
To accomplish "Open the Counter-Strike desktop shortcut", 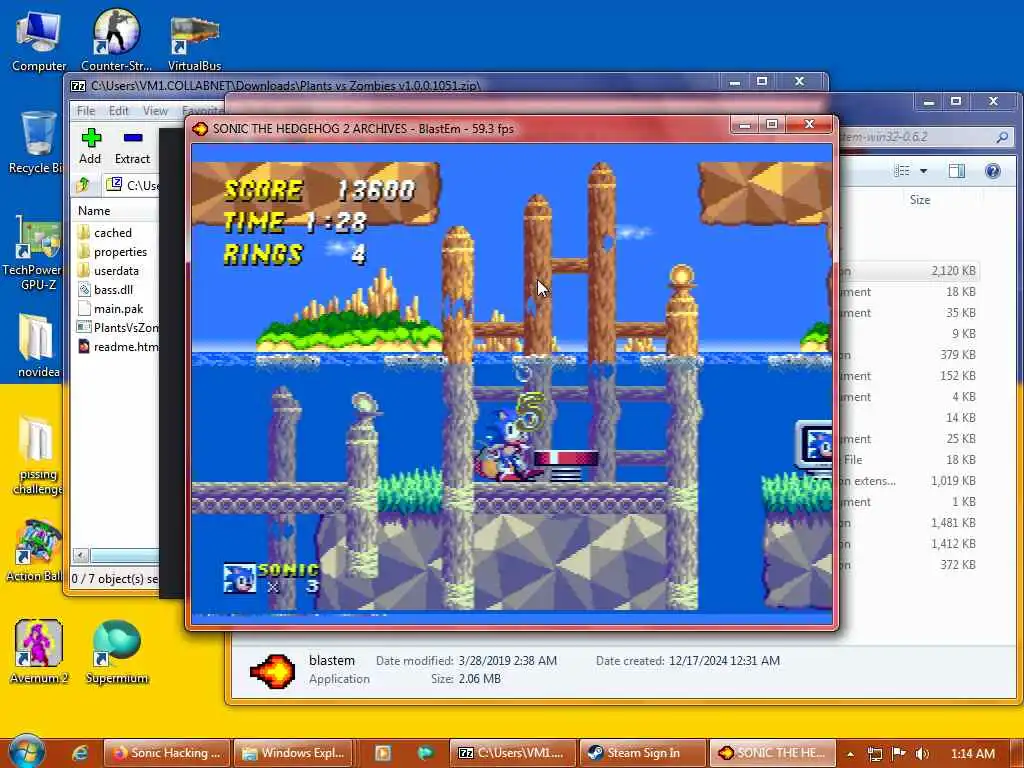I will coord(116,40).
